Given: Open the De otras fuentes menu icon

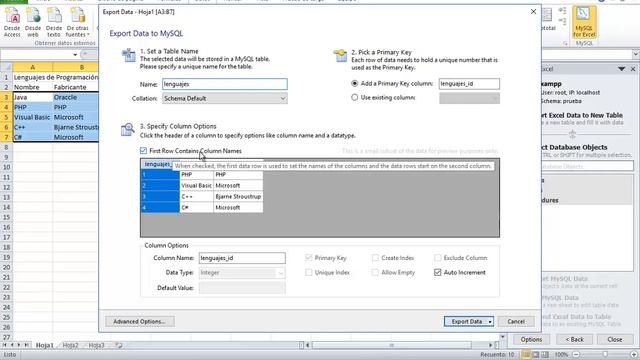Looking at the screenshot, I should point(78,22).
